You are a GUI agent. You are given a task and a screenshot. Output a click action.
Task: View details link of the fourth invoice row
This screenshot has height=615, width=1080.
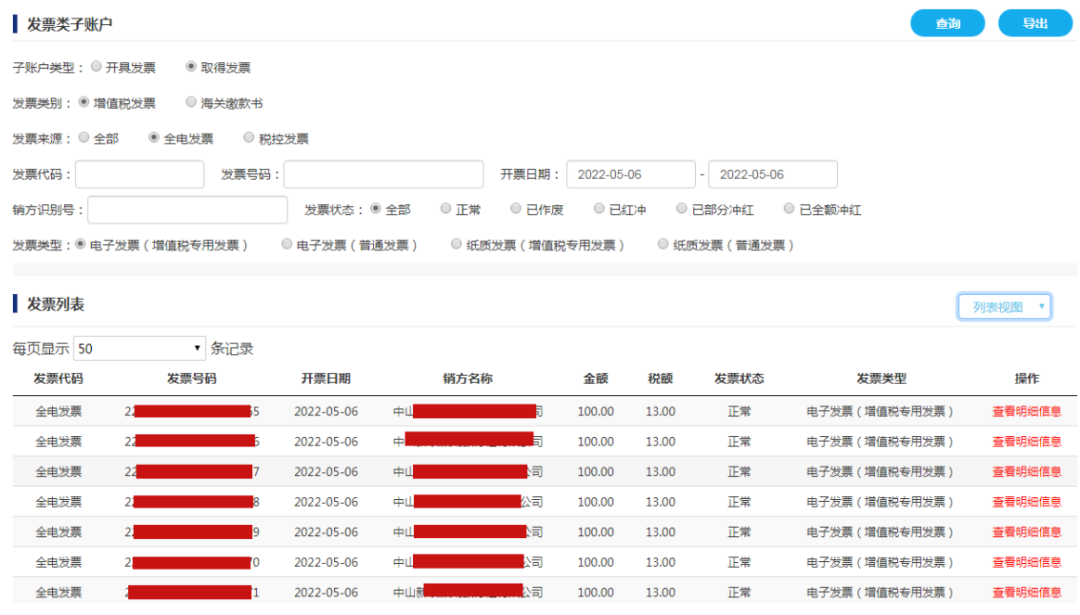(1026, 502)
